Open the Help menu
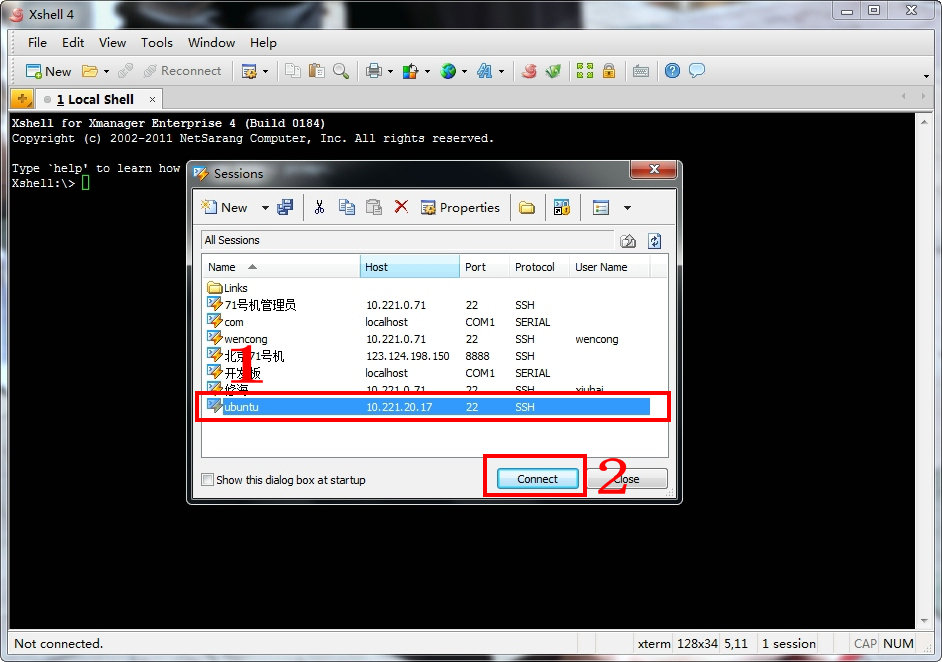Viewport: 942px width, 662px height. pyautogui.click(x=263, y=43)
